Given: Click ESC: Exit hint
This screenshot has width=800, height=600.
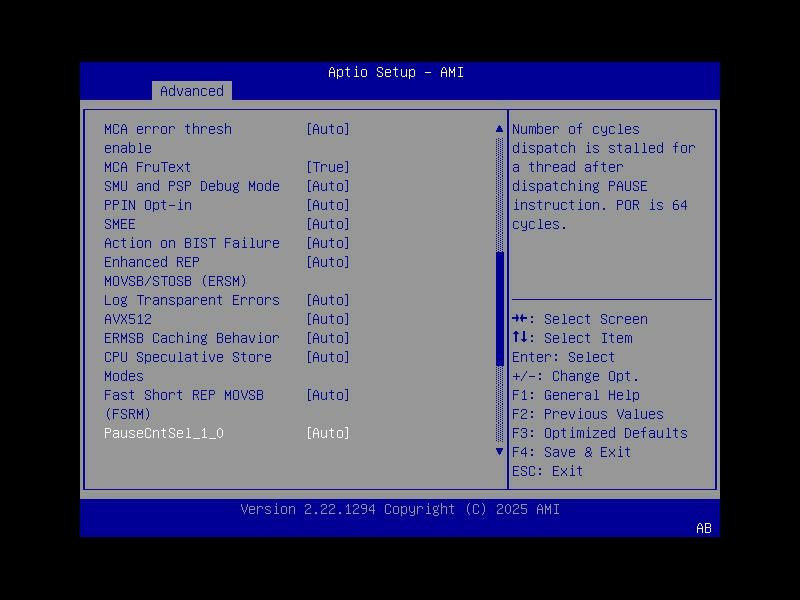Looking at the screenshot, I should point(547,471).
